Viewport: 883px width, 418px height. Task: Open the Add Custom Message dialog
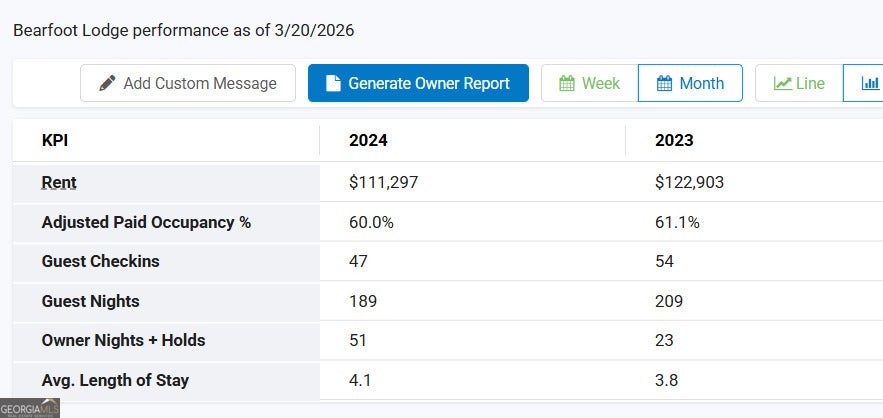(x=188, y=83)
